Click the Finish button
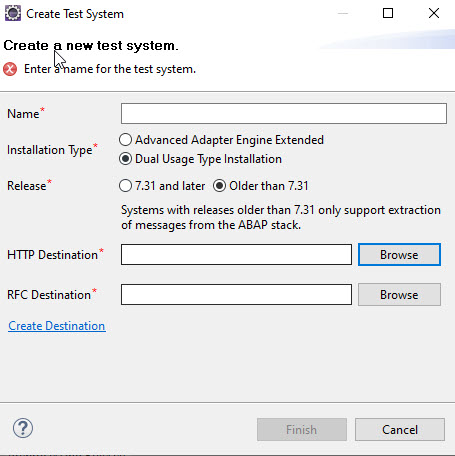Image resolution: width=455 pixels, height=456 pixels. (x=302, y=430)
